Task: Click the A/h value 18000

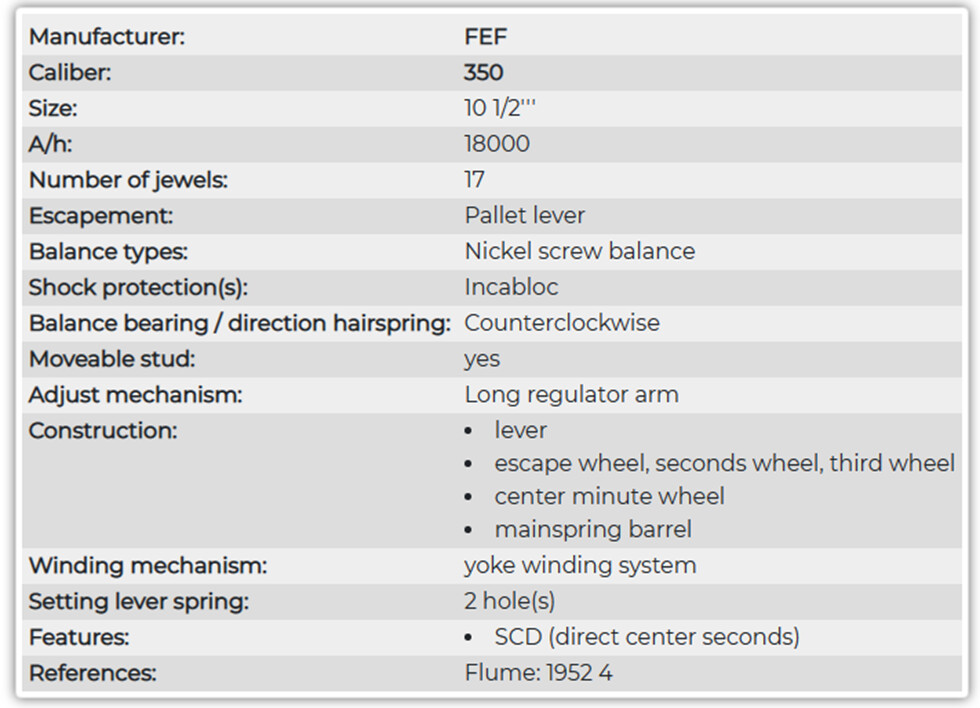Action: 497,144
